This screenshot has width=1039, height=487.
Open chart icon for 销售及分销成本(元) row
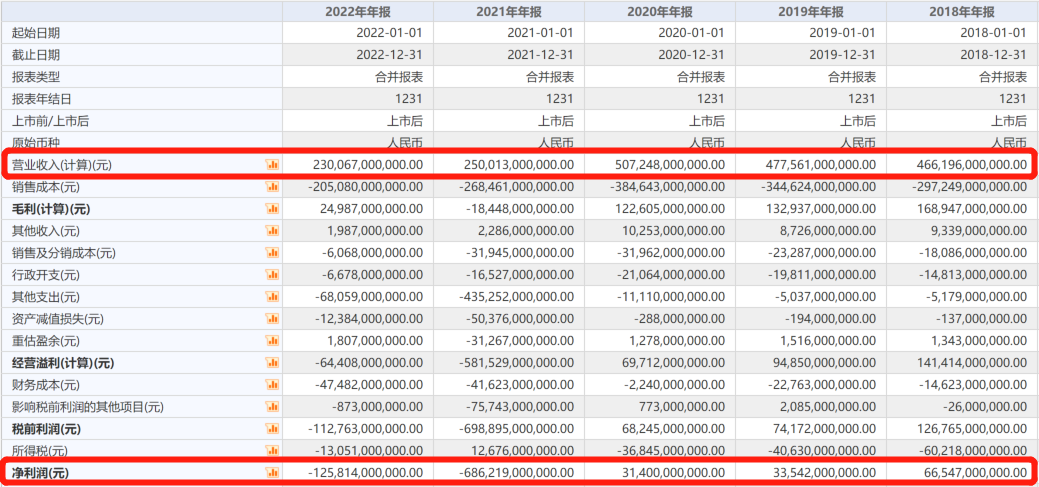point(272,252)
